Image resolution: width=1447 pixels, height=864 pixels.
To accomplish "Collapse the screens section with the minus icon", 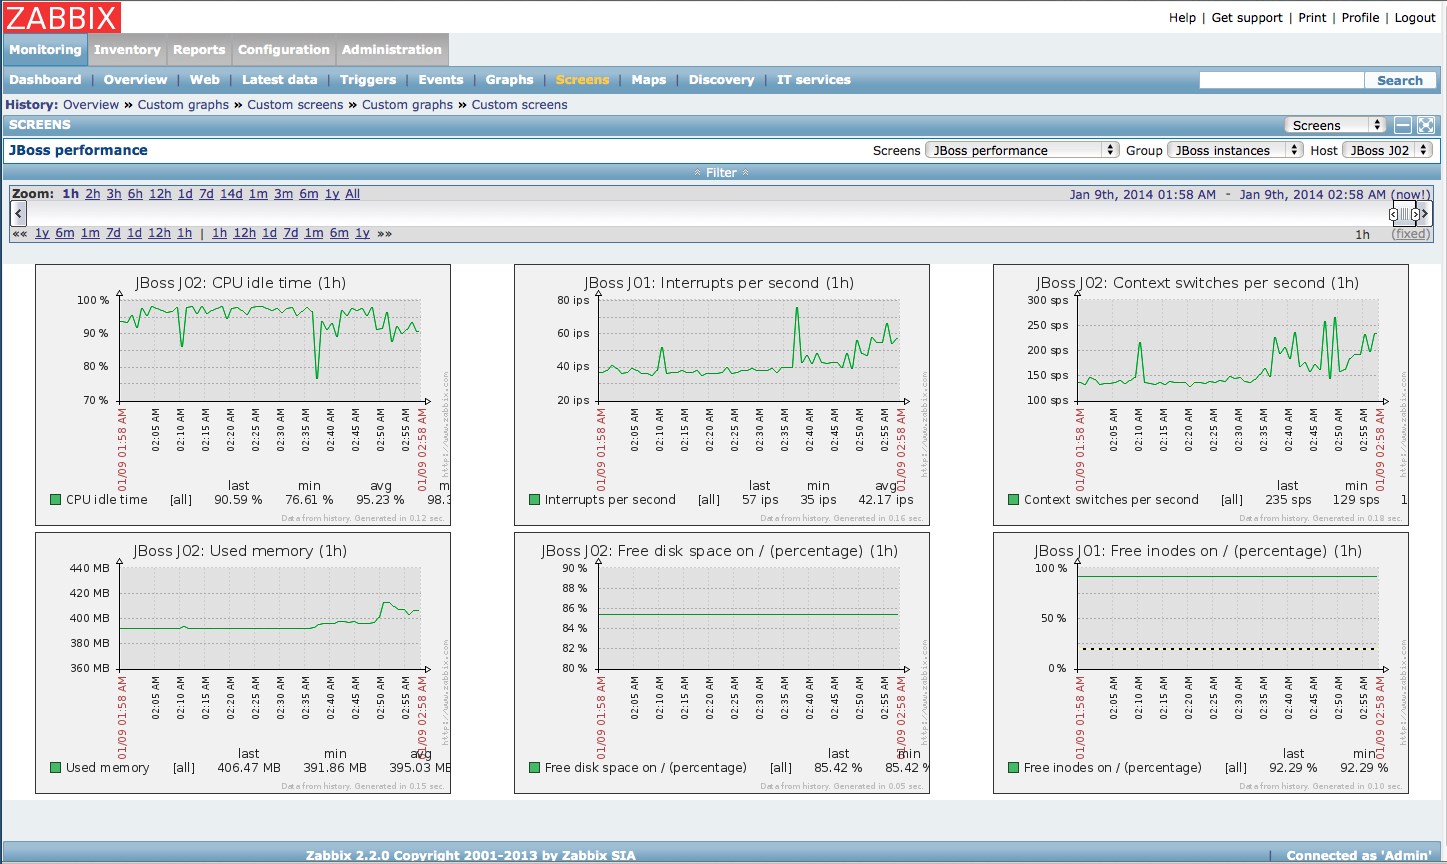I will pyautogui.click(x=1403, y=125).
